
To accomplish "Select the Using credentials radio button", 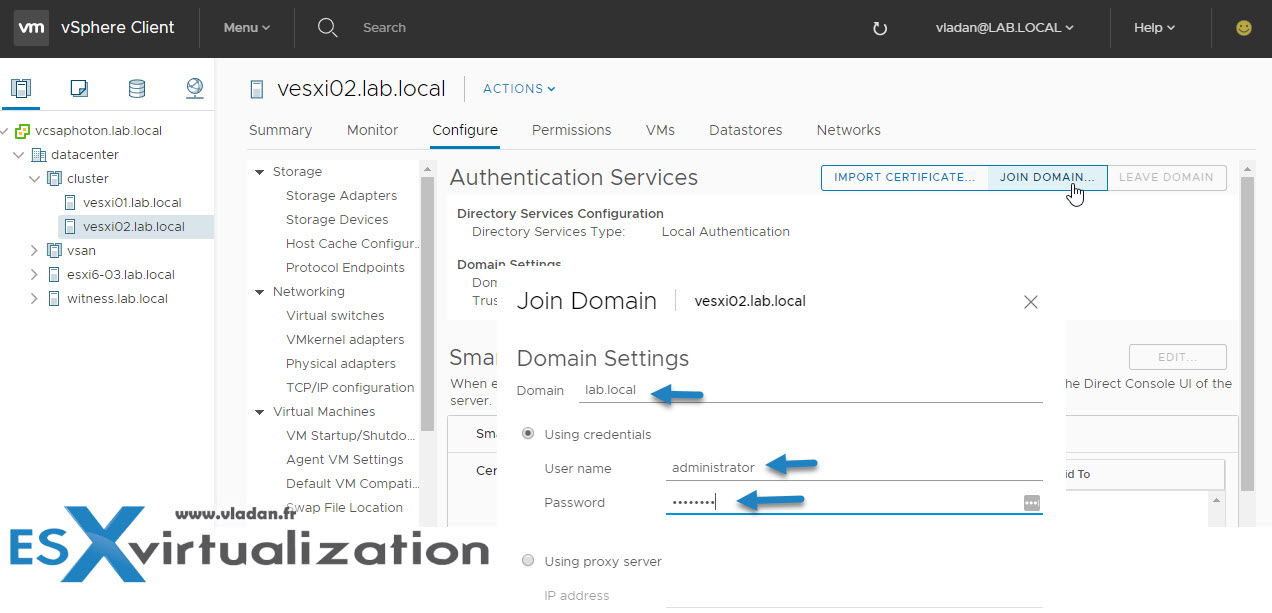I will [528, 434].
